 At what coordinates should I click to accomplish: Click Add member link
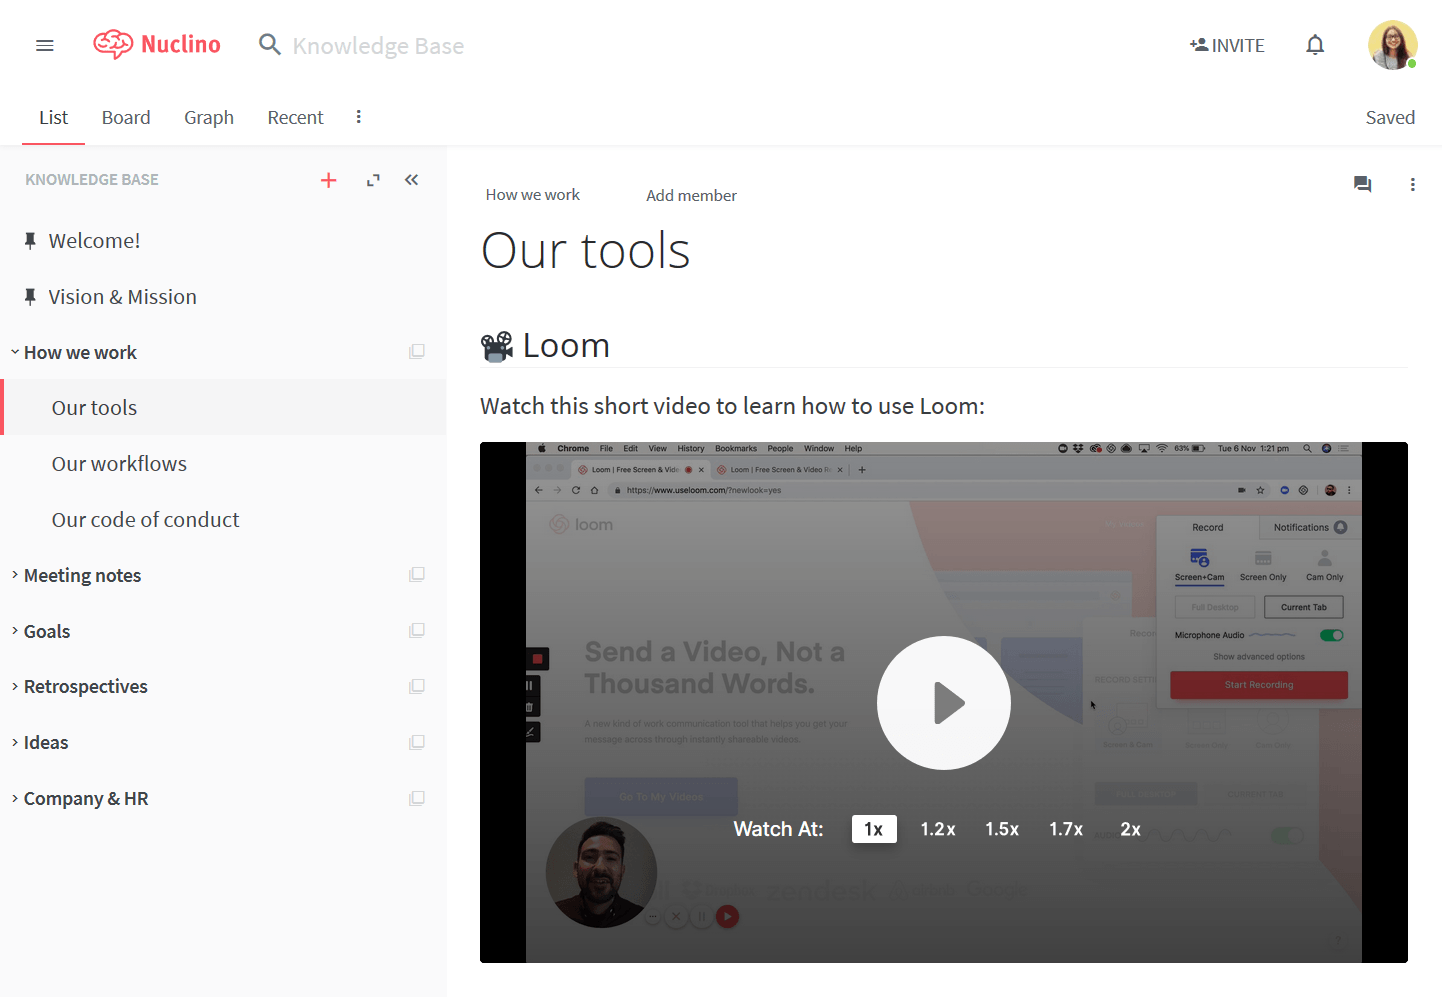pos(691,196)
